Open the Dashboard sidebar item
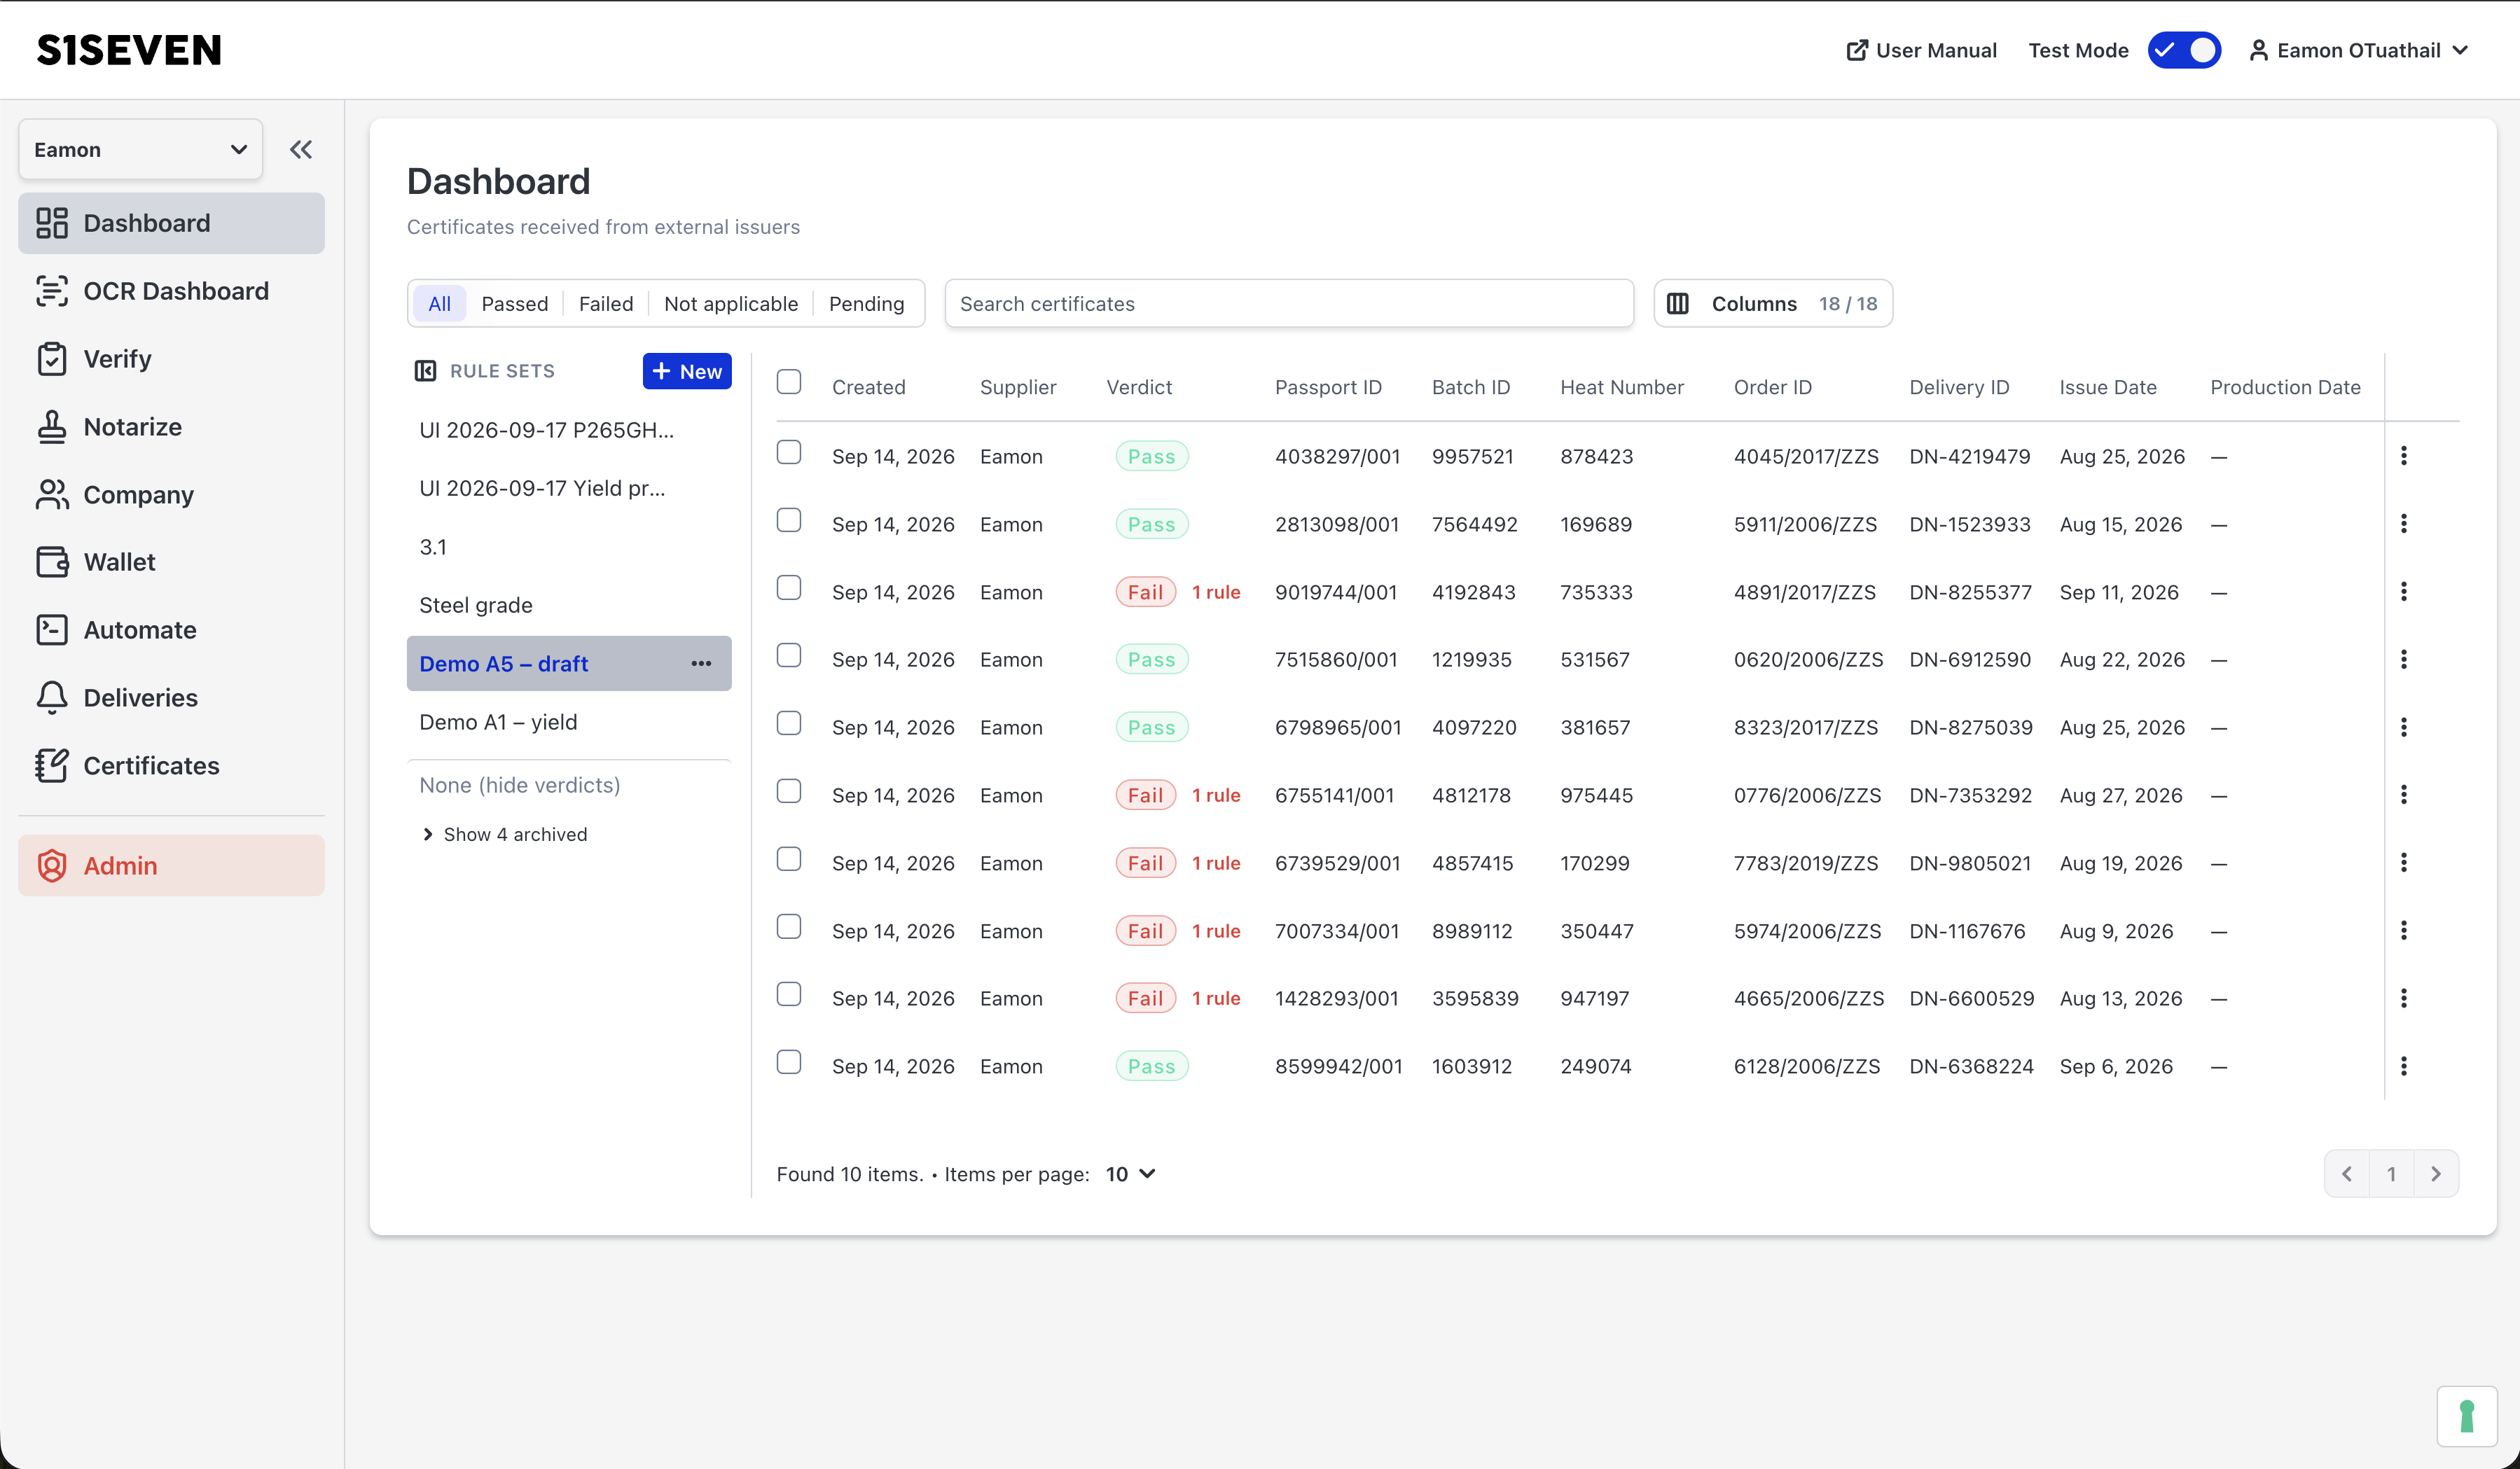2520x1469 pixels. (x=171, y=223)
